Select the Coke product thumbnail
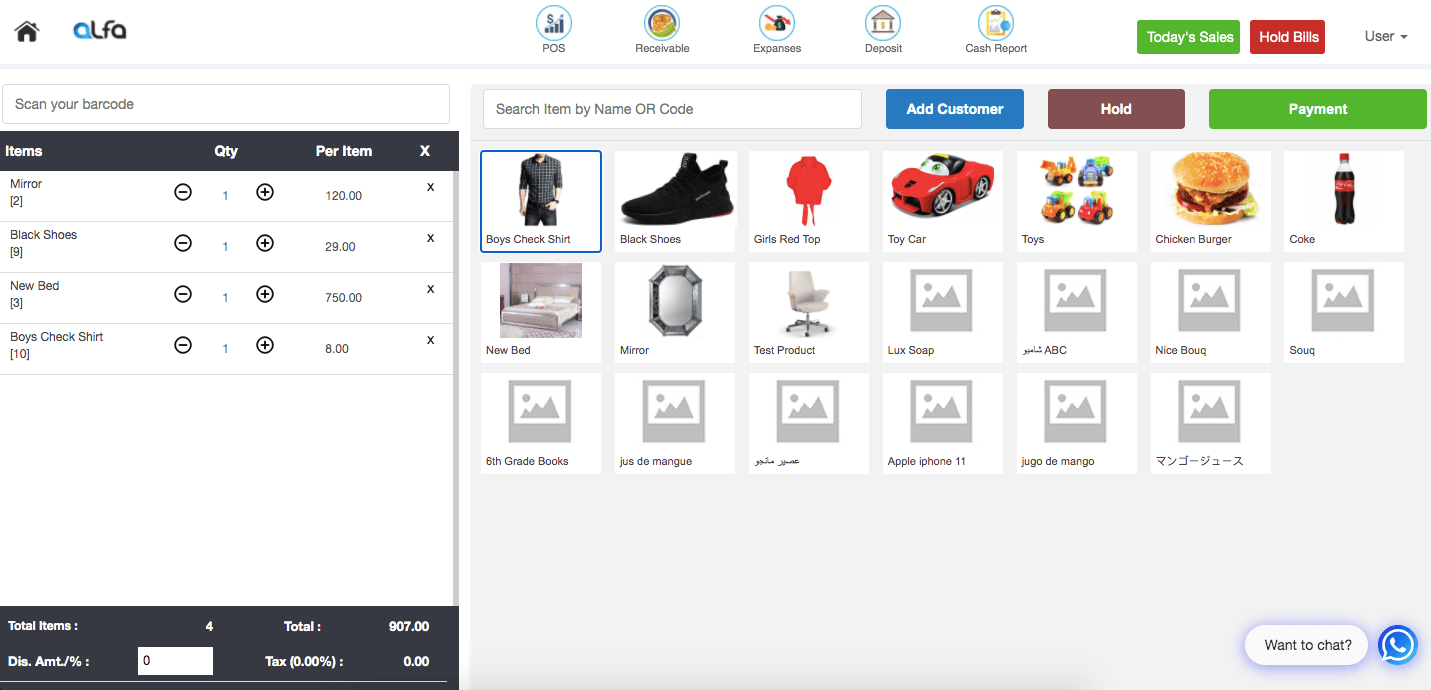This screenshot has height=690, width=1431. (1343, 200)
